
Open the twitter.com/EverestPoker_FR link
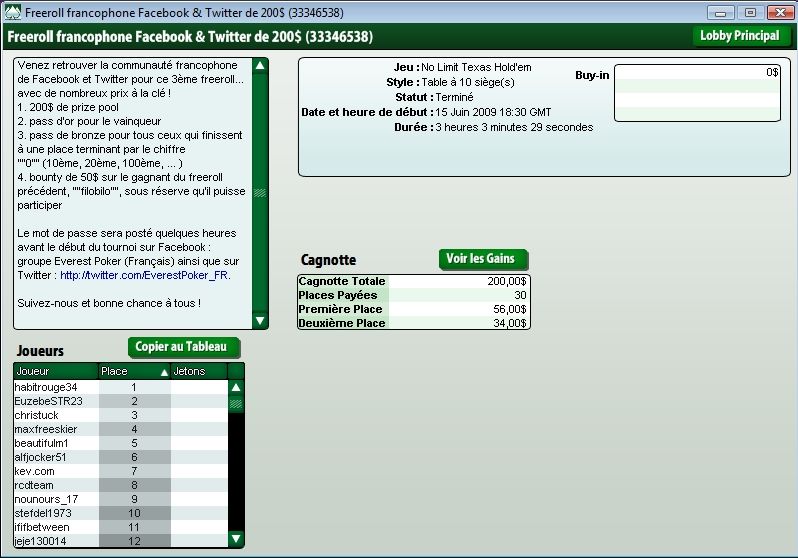[x=146, y=275]
